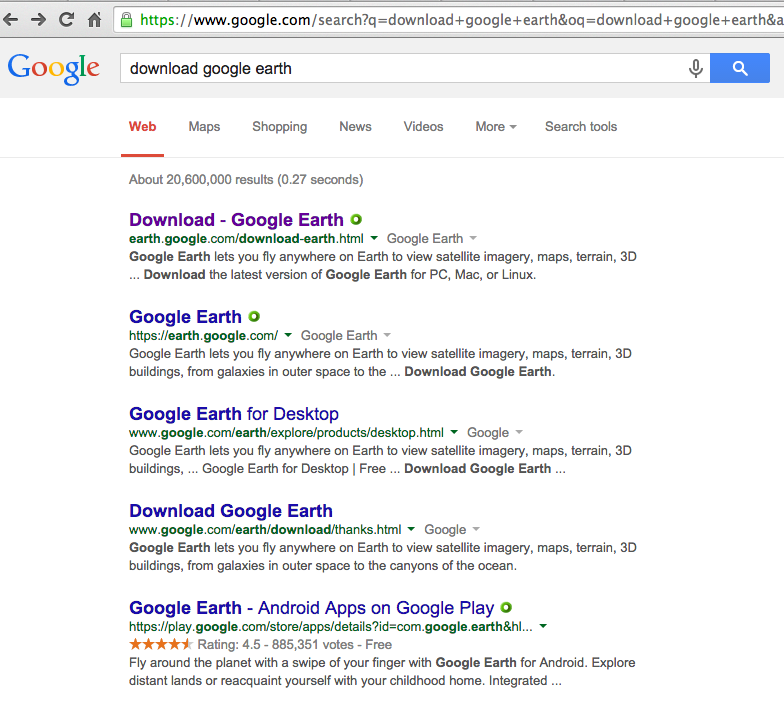The height and width of the screenshot is (702, 784).
Task: Switch to the Maps tab
Action: (x=204, y=127)
